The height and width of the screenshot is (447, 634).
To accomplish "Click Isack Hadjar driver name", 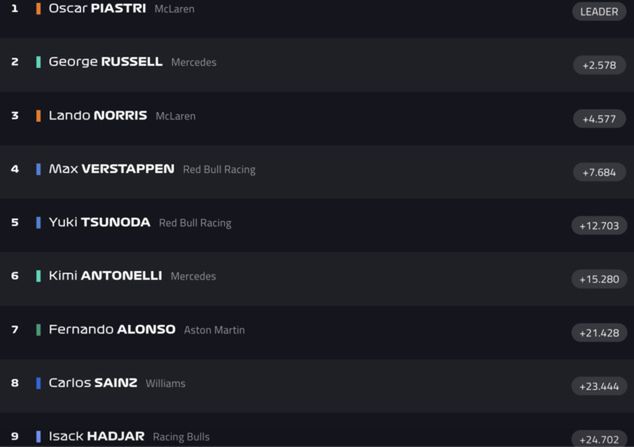I will (x=96, y=436).
